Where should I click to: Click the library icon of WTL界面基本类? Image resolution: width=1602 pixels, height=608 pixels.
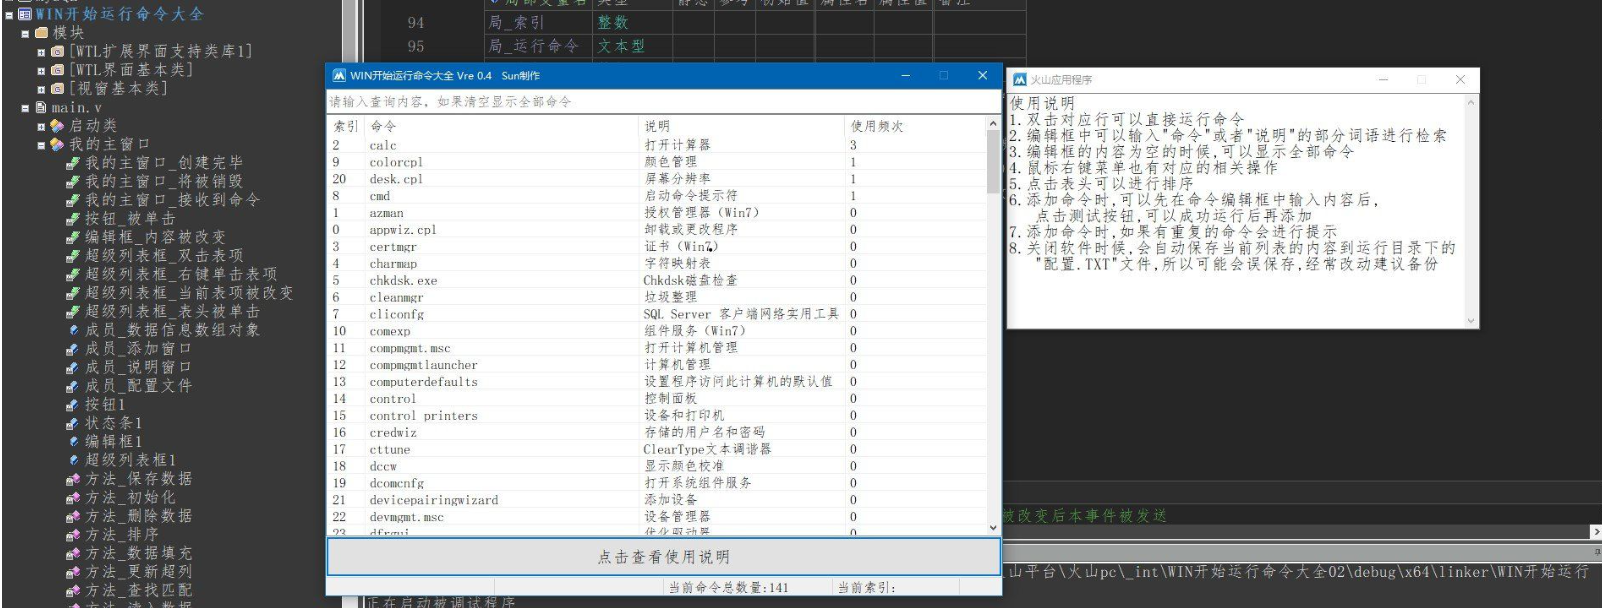57,70
